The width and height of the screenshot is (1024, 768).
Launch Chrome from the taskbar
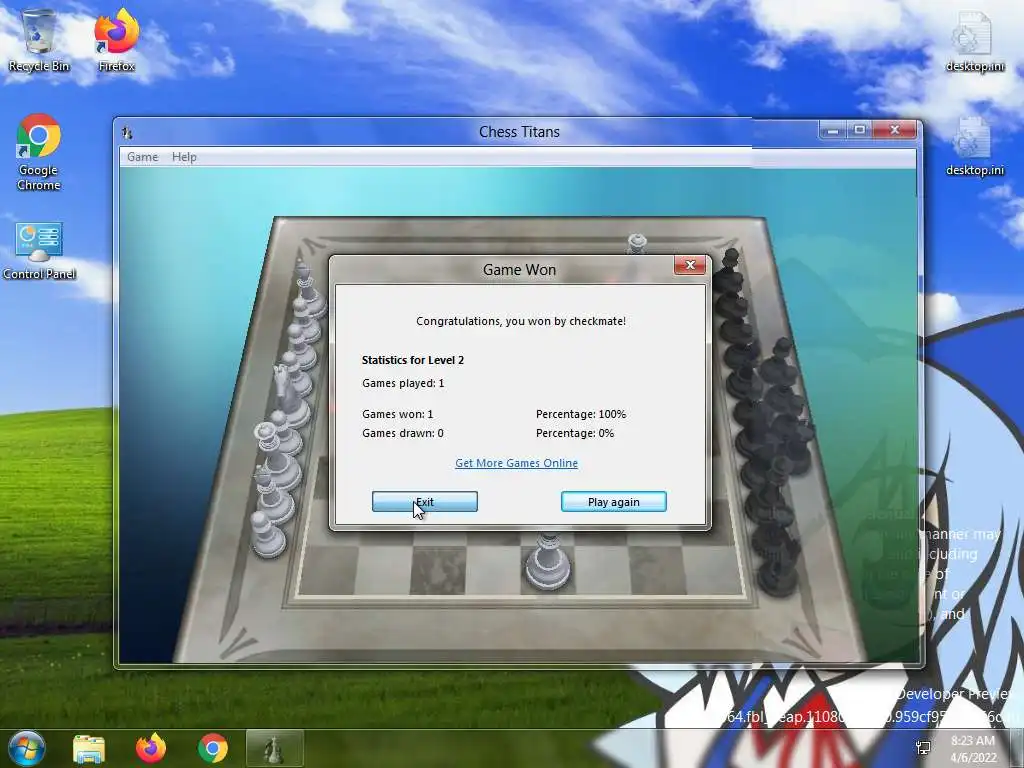pyautogui.click(x=213, y=749)
